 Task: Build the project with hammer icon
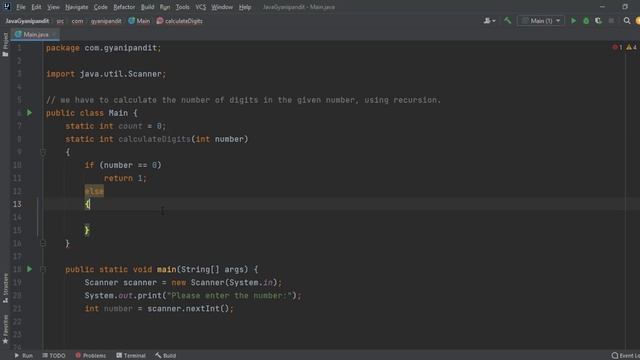click(x=508, y=20)
